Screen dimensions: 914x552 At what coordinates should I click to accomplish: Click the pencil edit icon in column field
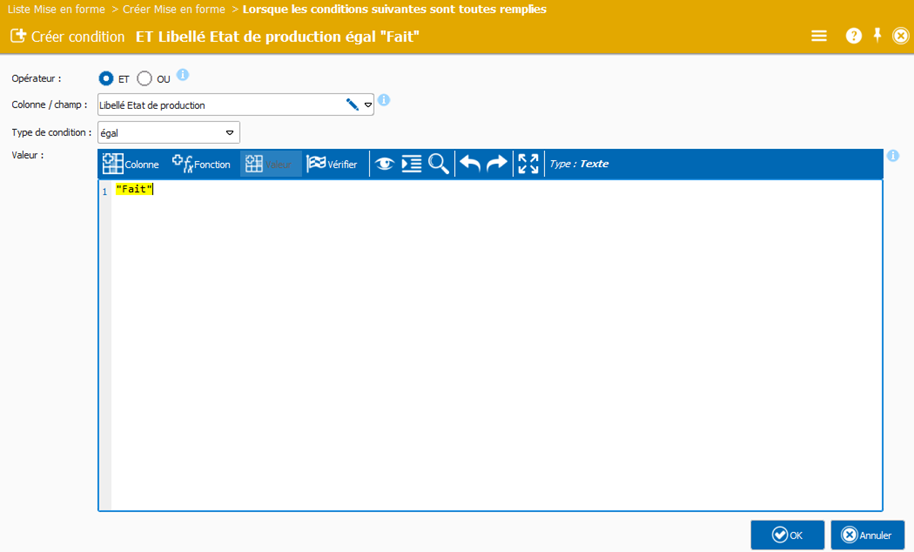[x=352, y=104]
